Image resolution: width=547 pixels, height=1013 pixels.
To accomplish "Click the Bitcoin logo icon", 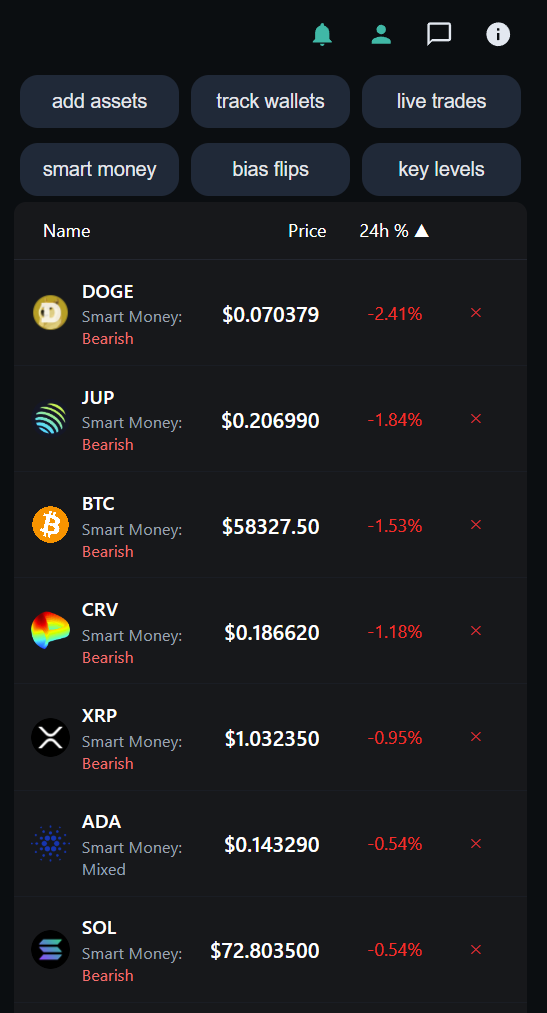I will (x=50, y=525).
